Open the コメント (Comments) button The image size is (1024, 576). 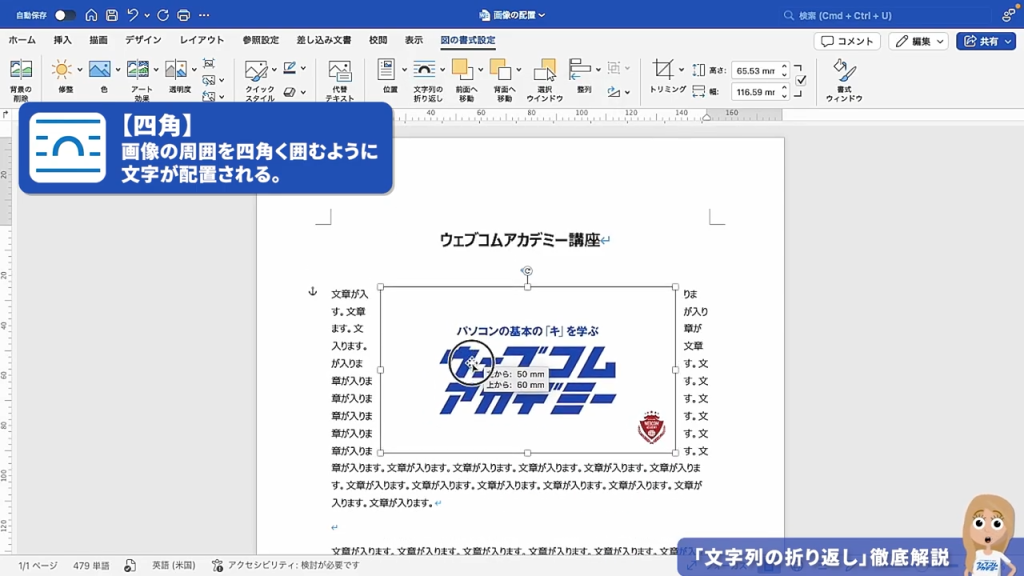pyautogui.click(x=848, y=40)
